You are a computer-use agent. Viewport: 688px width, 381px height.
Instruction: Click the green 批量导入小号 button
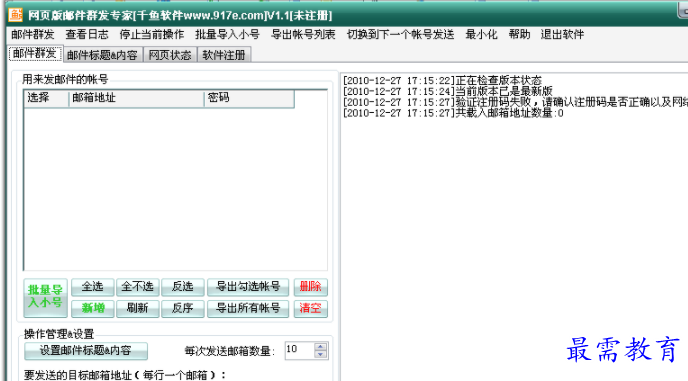pos(45,297)
